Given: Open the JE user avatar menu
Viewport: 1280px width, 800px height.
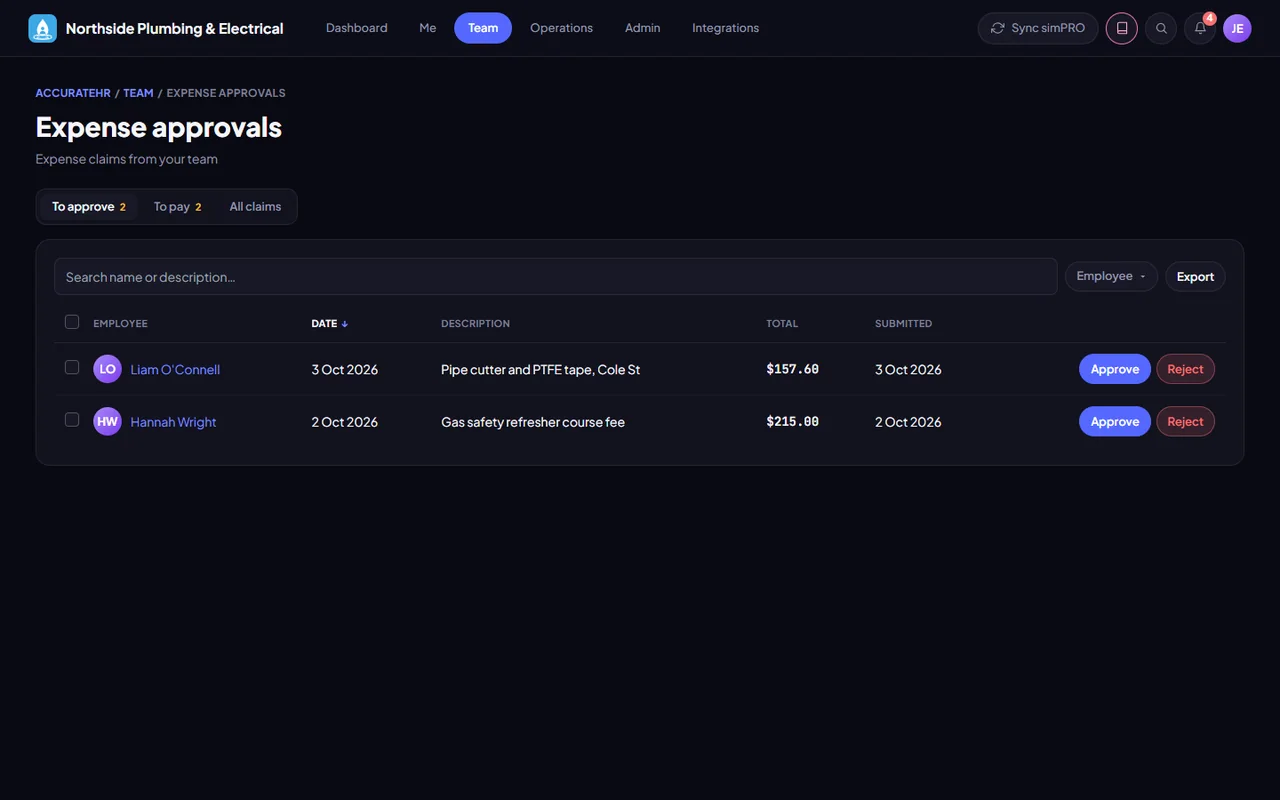Looking at the screenshot, I should 1237,28.
